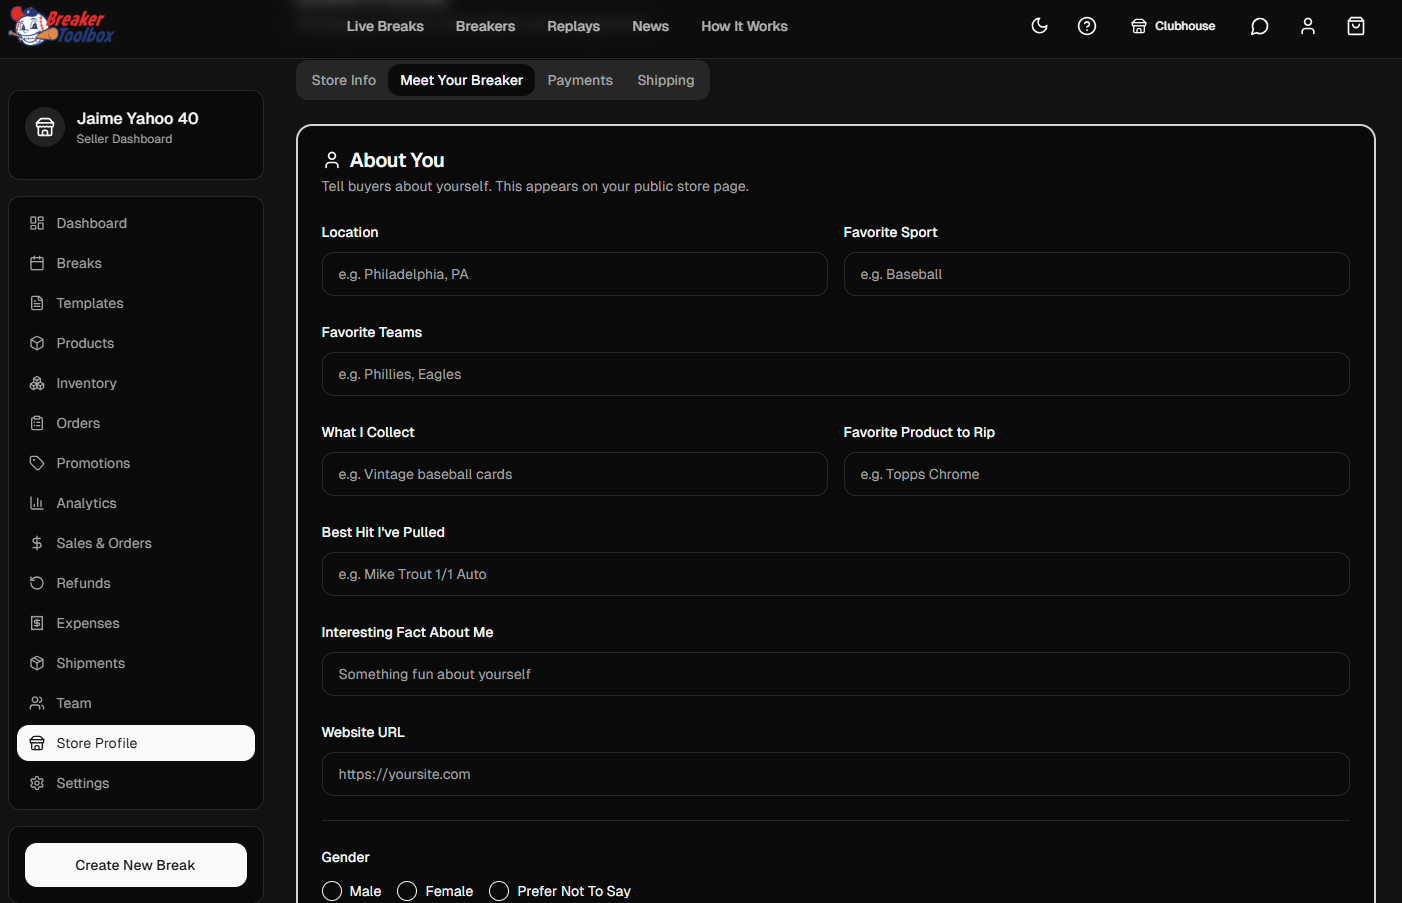
Task: Go to Live Breaks page
Action: coord(385,26)
